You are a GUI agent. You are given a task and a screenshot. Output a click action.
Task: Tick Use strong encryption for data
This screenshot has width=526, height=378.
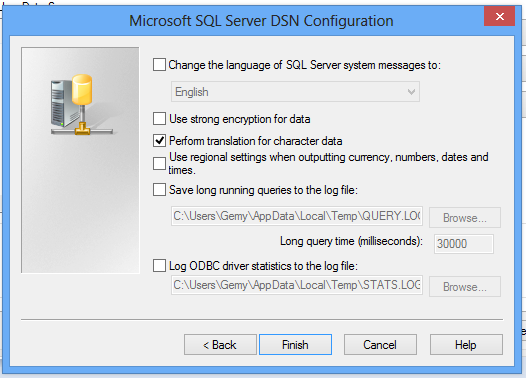click(159, 118)
